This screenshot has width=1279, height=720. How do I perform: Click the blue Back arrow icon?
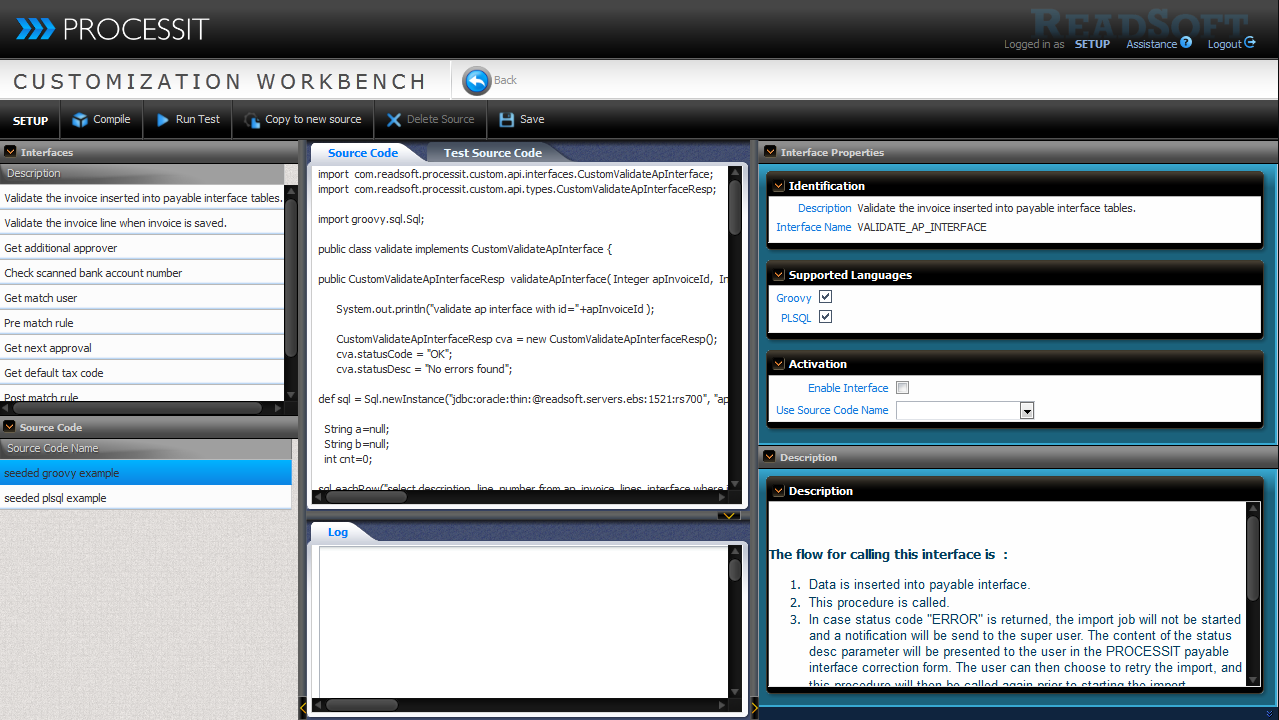477,80
